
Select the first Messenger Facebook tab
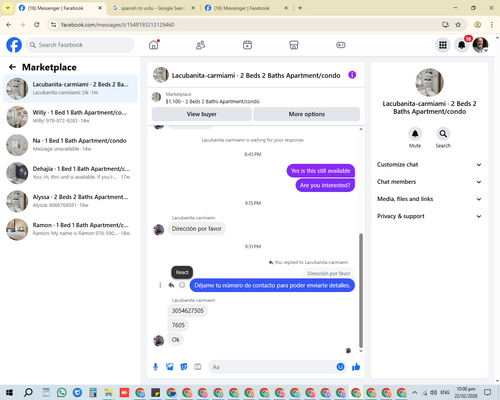pyautogui.click(x=60, y=8)
